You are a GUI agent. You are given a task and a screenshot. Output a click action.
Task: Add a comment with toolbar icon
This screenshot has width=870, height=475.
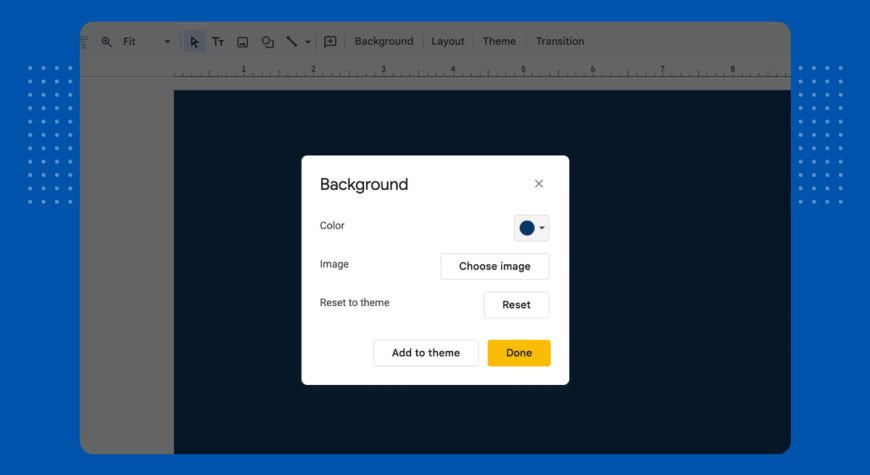point(330,42)
